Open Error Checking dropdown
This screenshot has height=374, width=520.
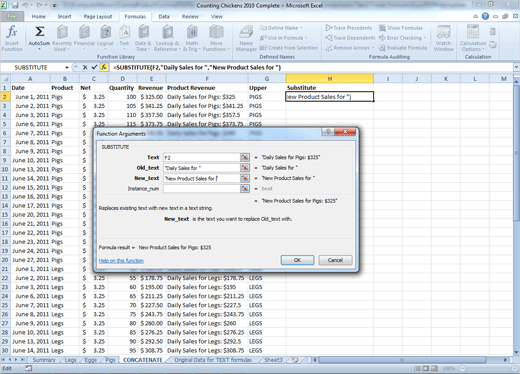point(403,38)
